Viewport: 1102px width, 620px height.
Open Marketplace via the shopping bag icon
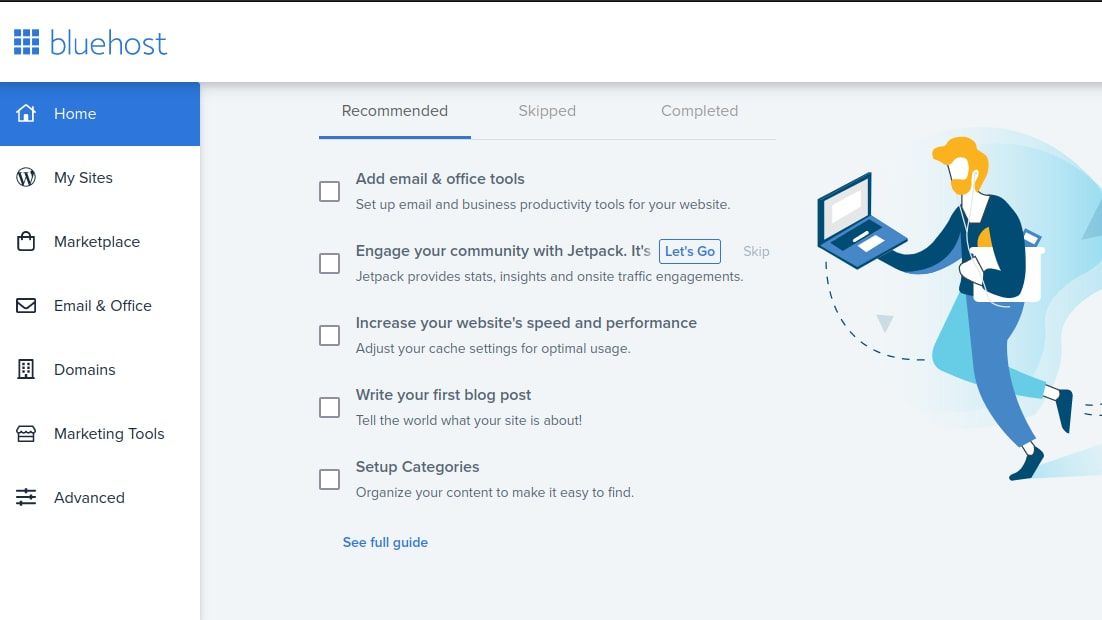coord(26,242)
